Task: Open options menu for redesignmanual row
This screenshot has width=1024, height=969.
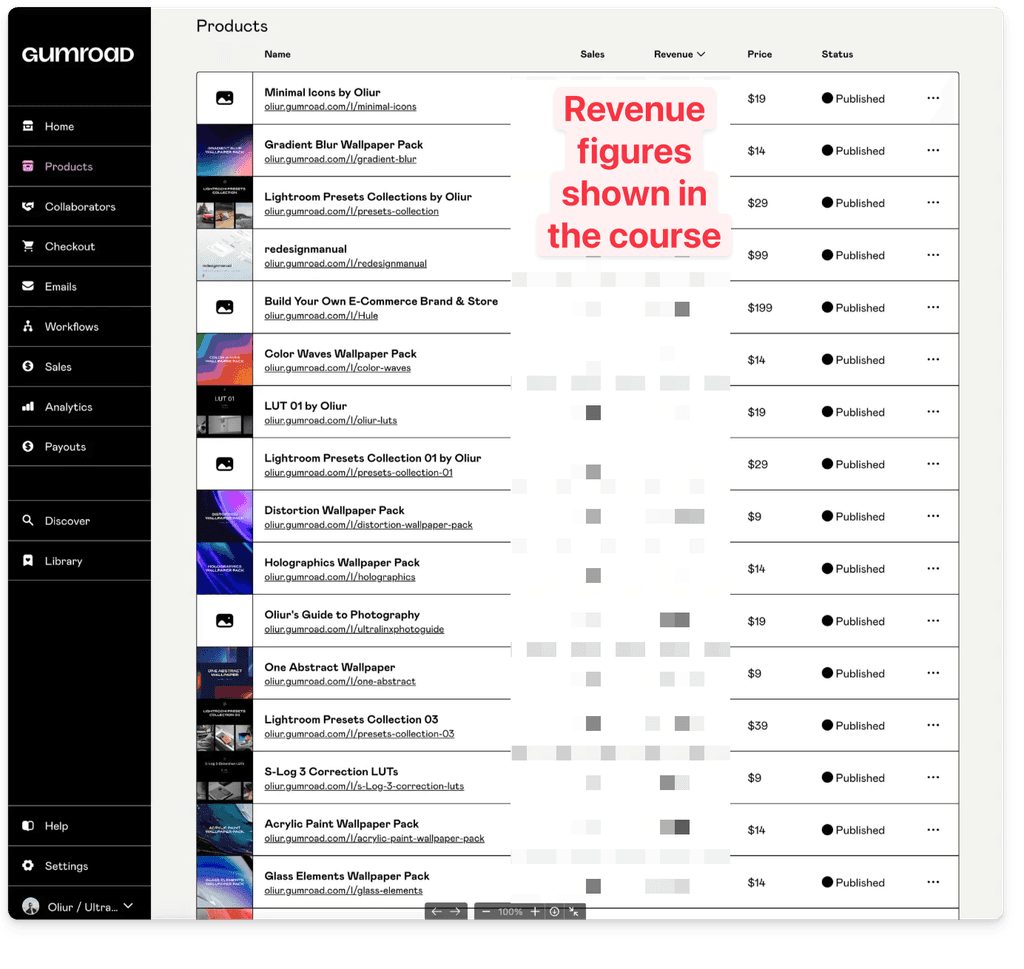Action: tap(933, 255)
